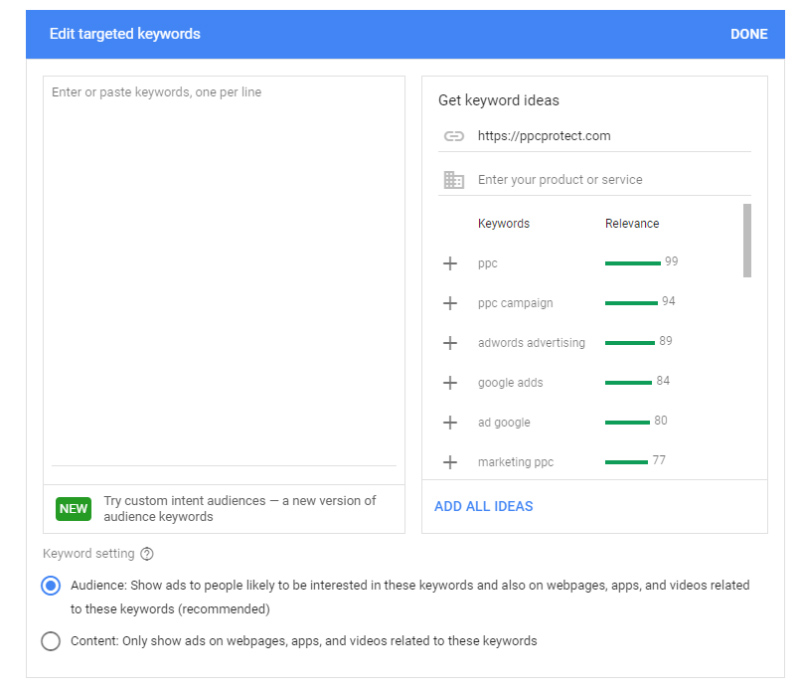Click the building icon beside product field
The height and width of the screenshot is (687, 800).
click(x=454, y=180)
